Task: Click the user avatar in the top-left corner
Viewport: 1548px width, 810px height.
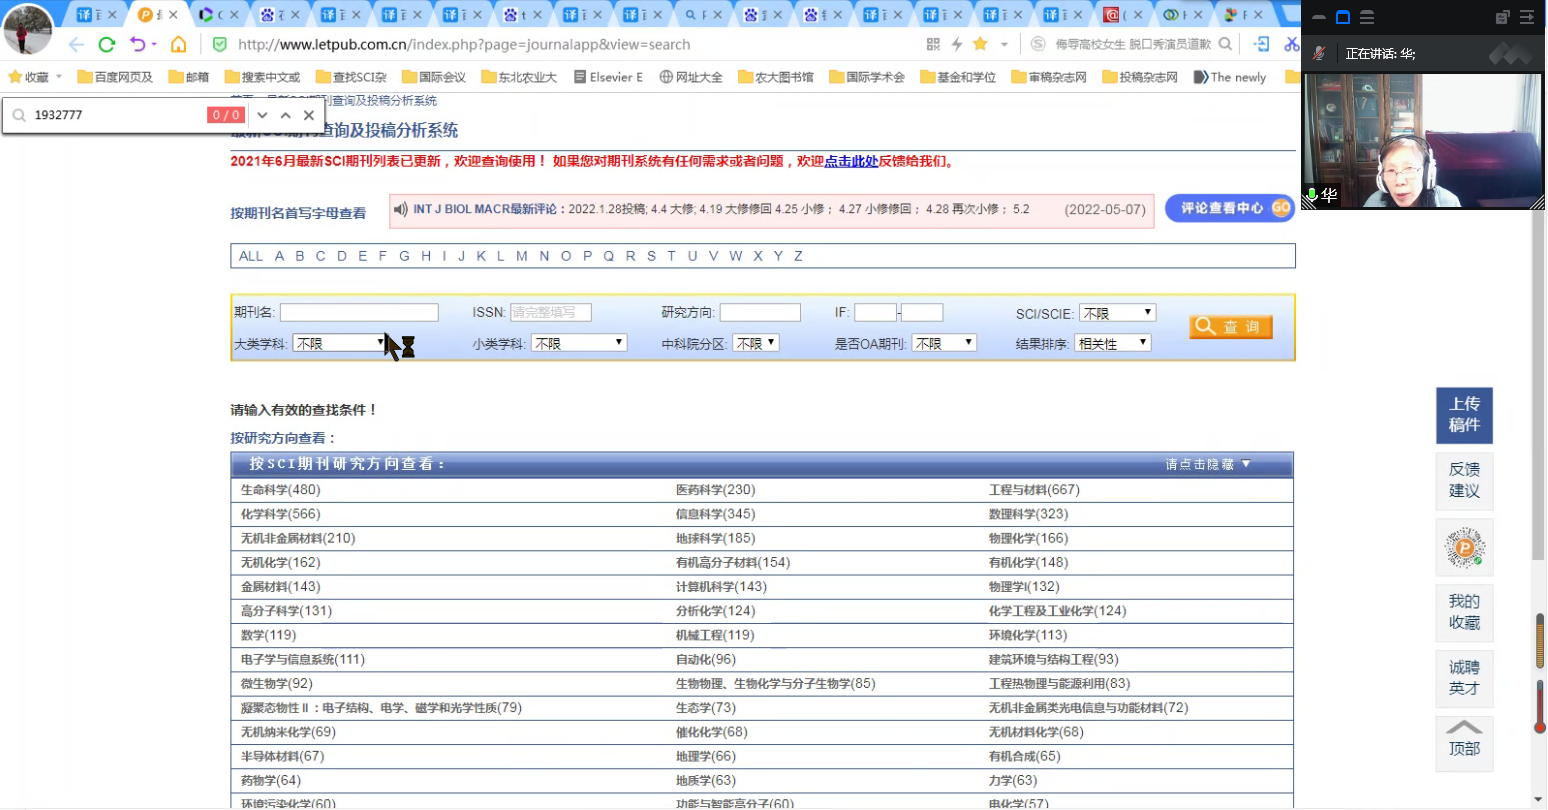Action: 27,30
